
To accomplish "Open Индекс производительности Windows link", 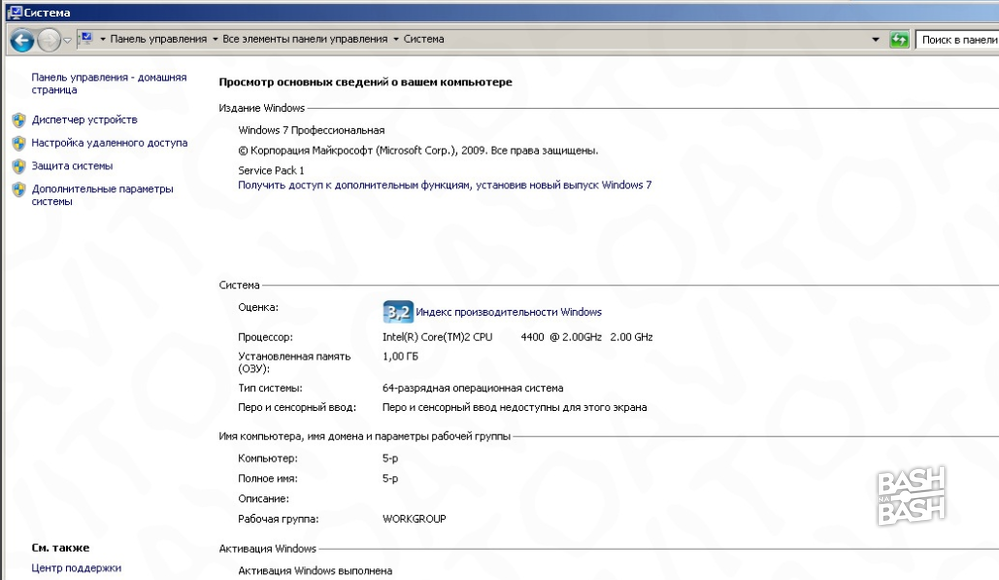I will click(508, 312).
